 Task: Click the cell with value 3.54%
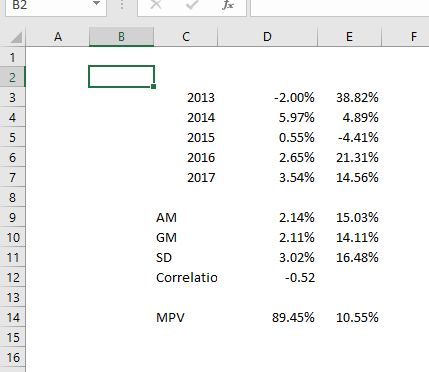267,177
